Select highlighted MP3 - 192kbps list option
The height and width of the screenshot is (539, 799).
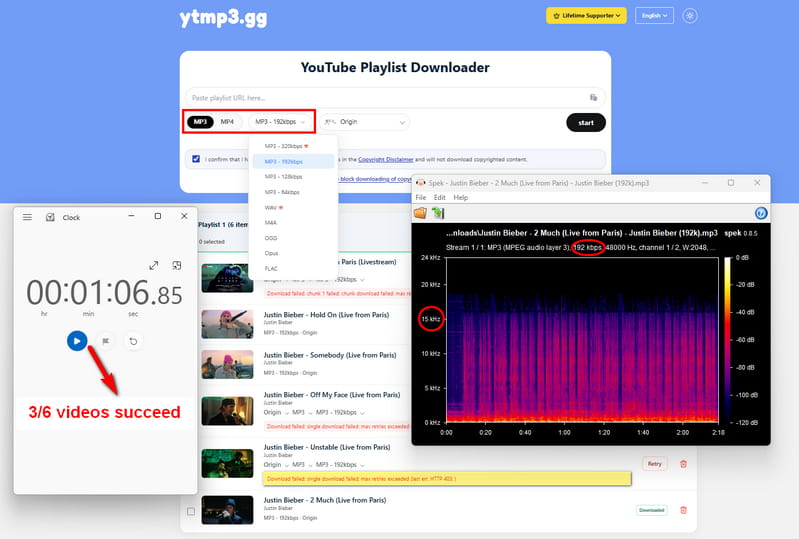293,161
